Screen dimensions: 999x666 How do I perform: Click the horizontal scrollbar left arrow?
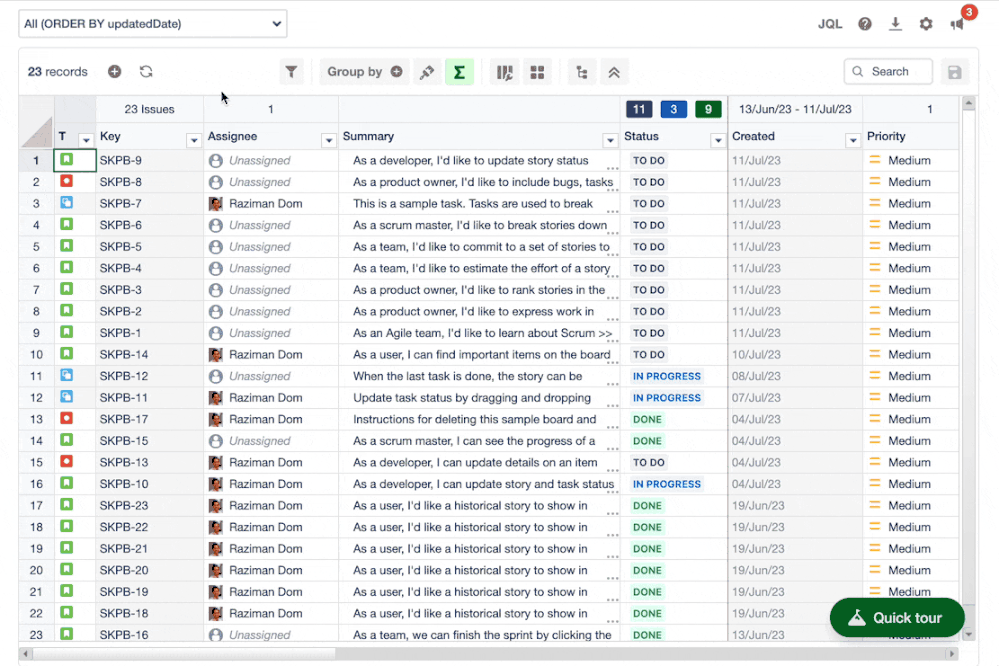click(25, 654)
